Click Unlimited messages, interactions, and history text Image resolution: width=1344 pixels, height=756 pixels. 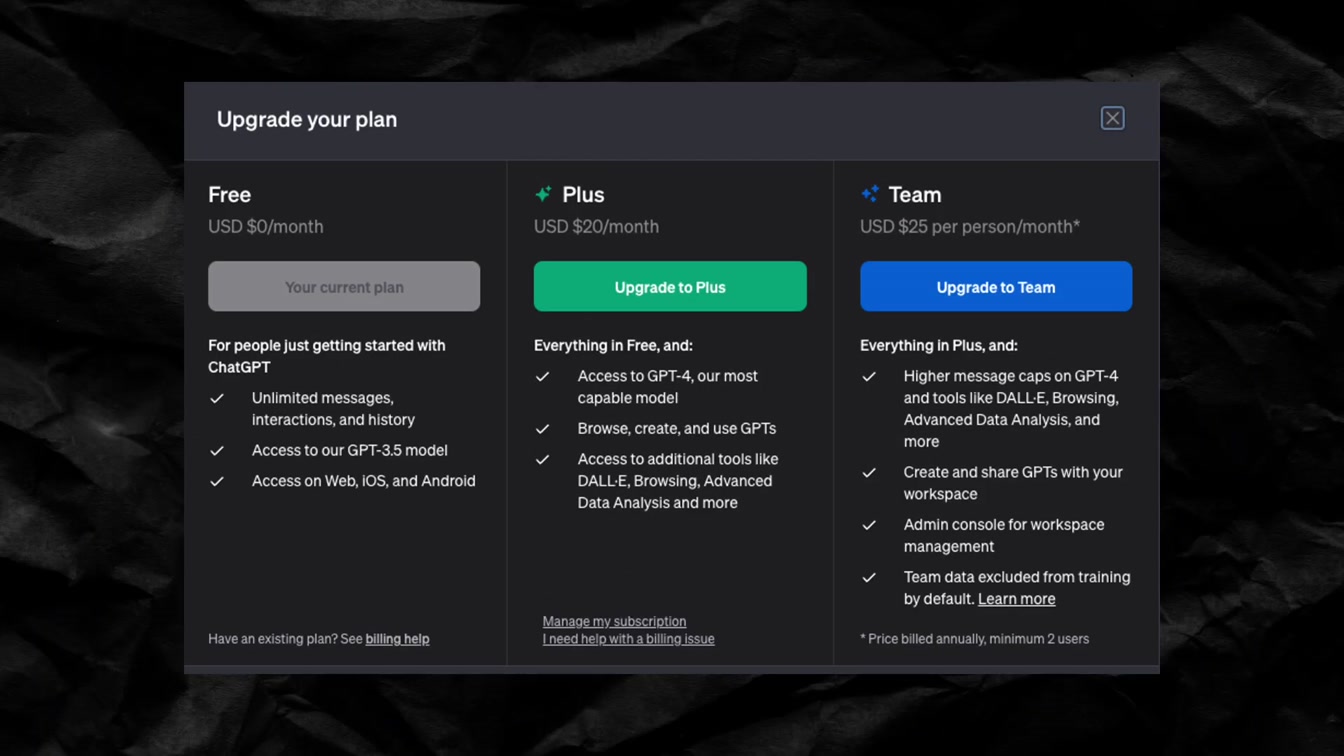click(x=333, y=409)
